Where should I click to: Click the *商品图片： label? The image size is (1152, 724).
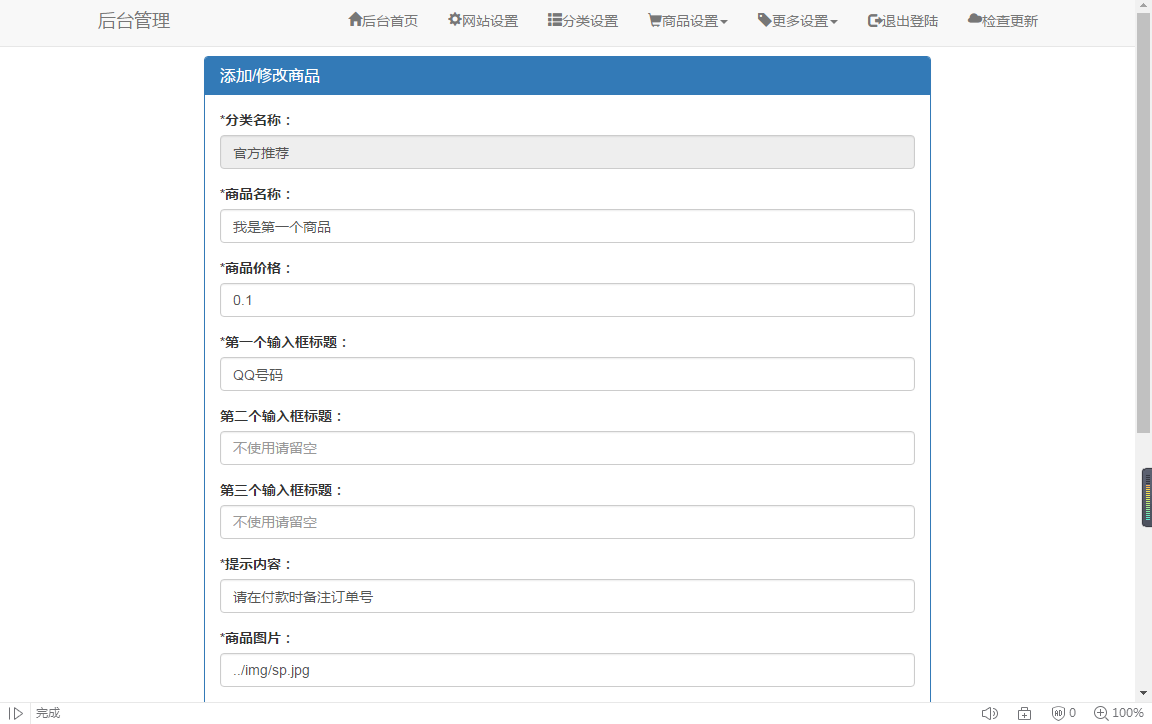(256, 638)
